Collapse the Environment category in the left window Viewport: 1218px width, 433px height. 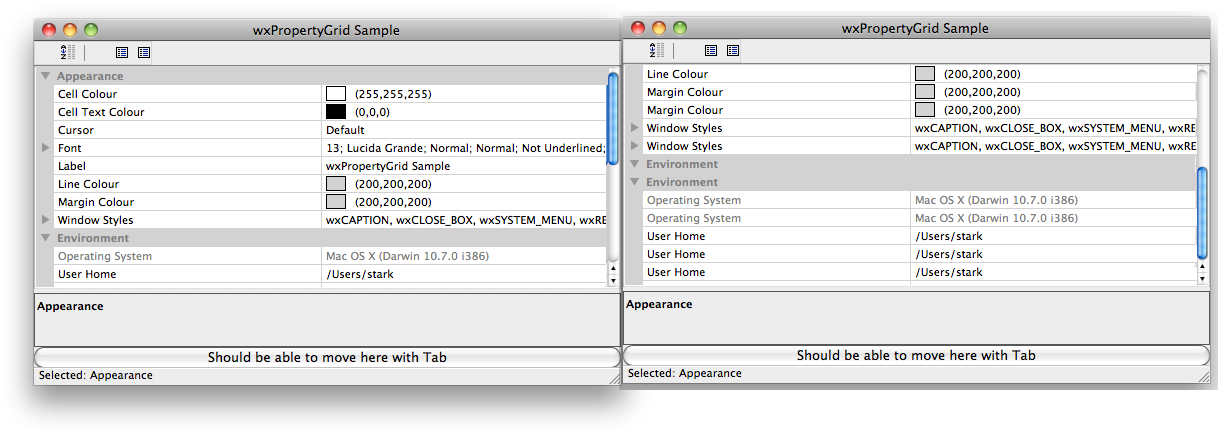[x=45, y=238]
